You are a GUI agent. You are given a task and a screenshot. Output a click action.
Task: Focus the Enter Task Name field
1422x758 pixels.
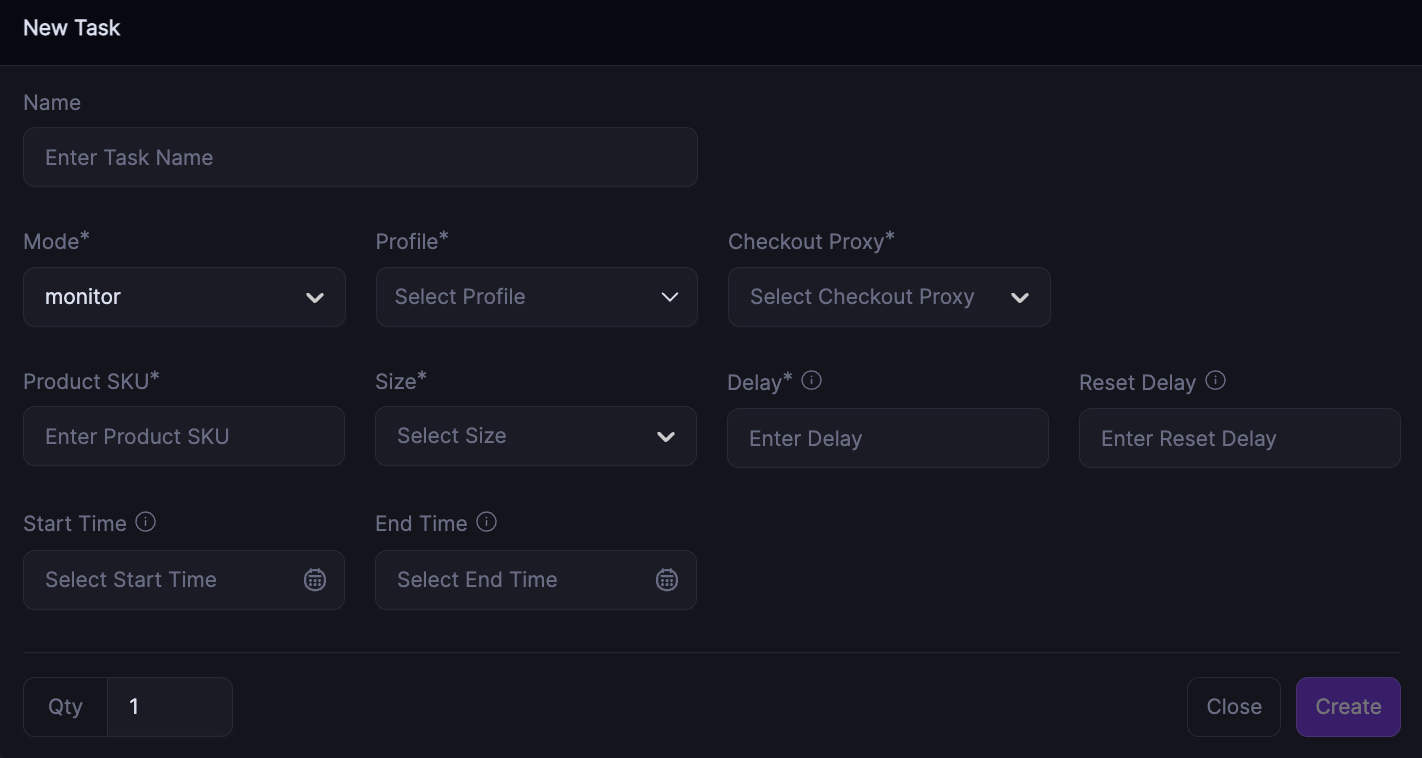(x=360, y=157)
